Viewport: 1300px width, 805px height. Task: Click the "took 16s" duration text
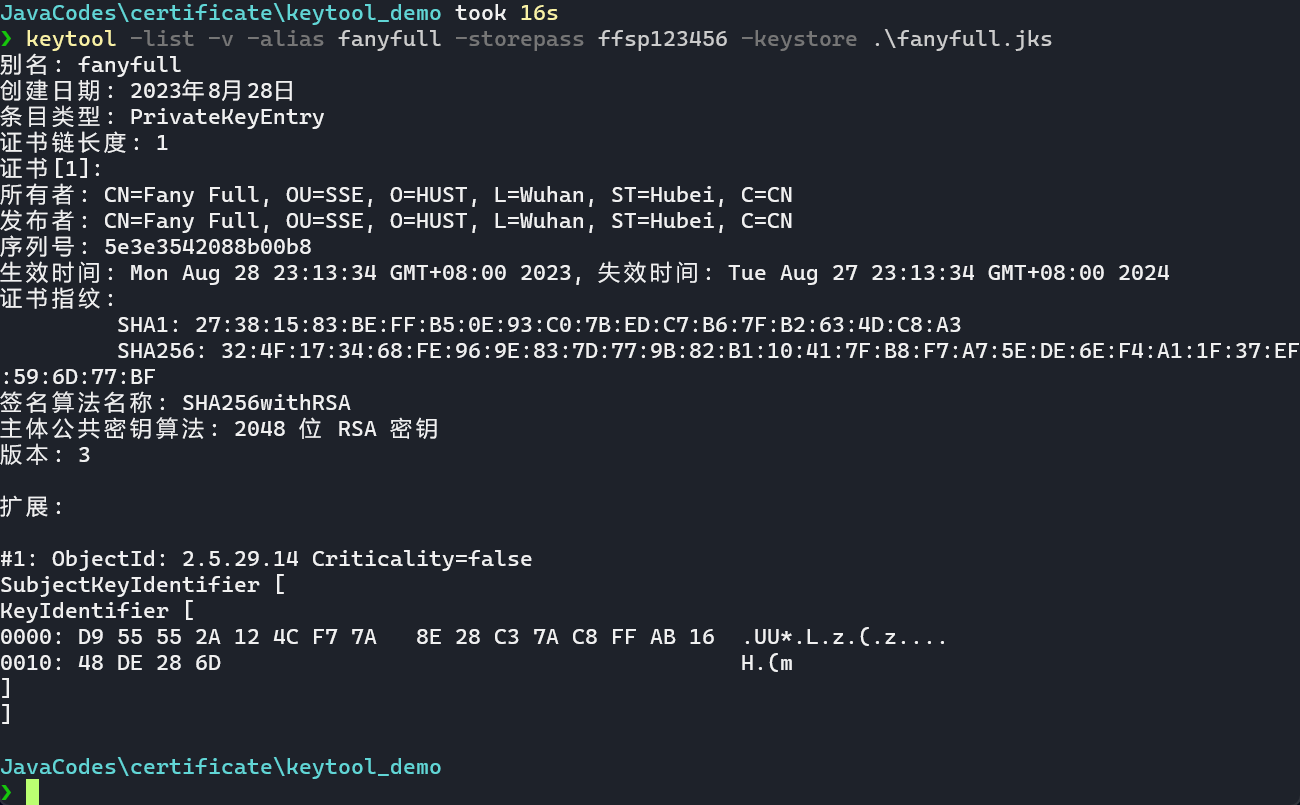coord(507,13)
